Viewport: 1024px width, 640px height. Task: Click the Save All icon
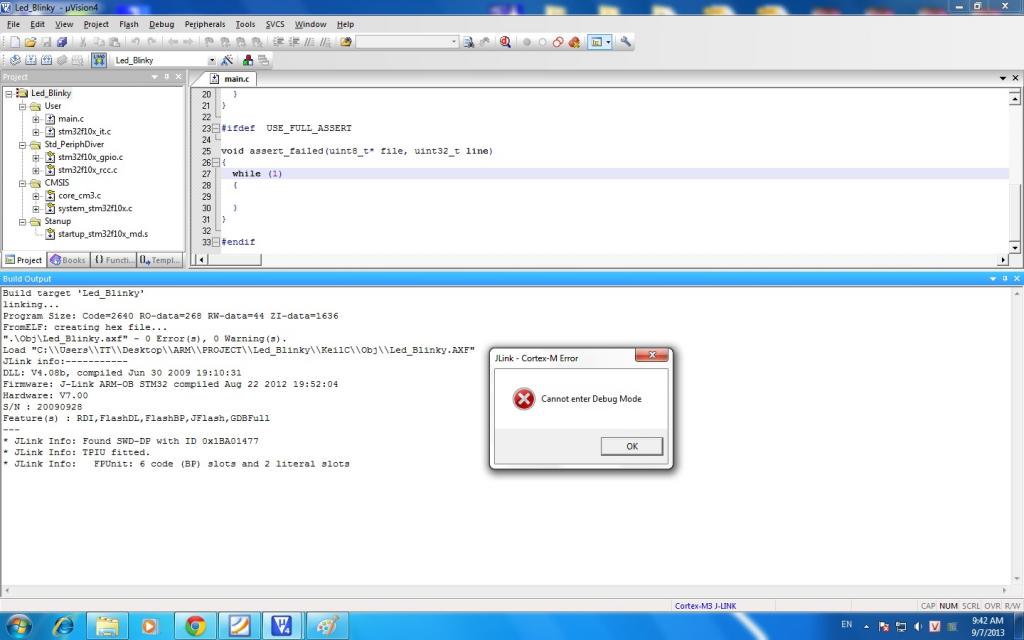tap(62, 42)
